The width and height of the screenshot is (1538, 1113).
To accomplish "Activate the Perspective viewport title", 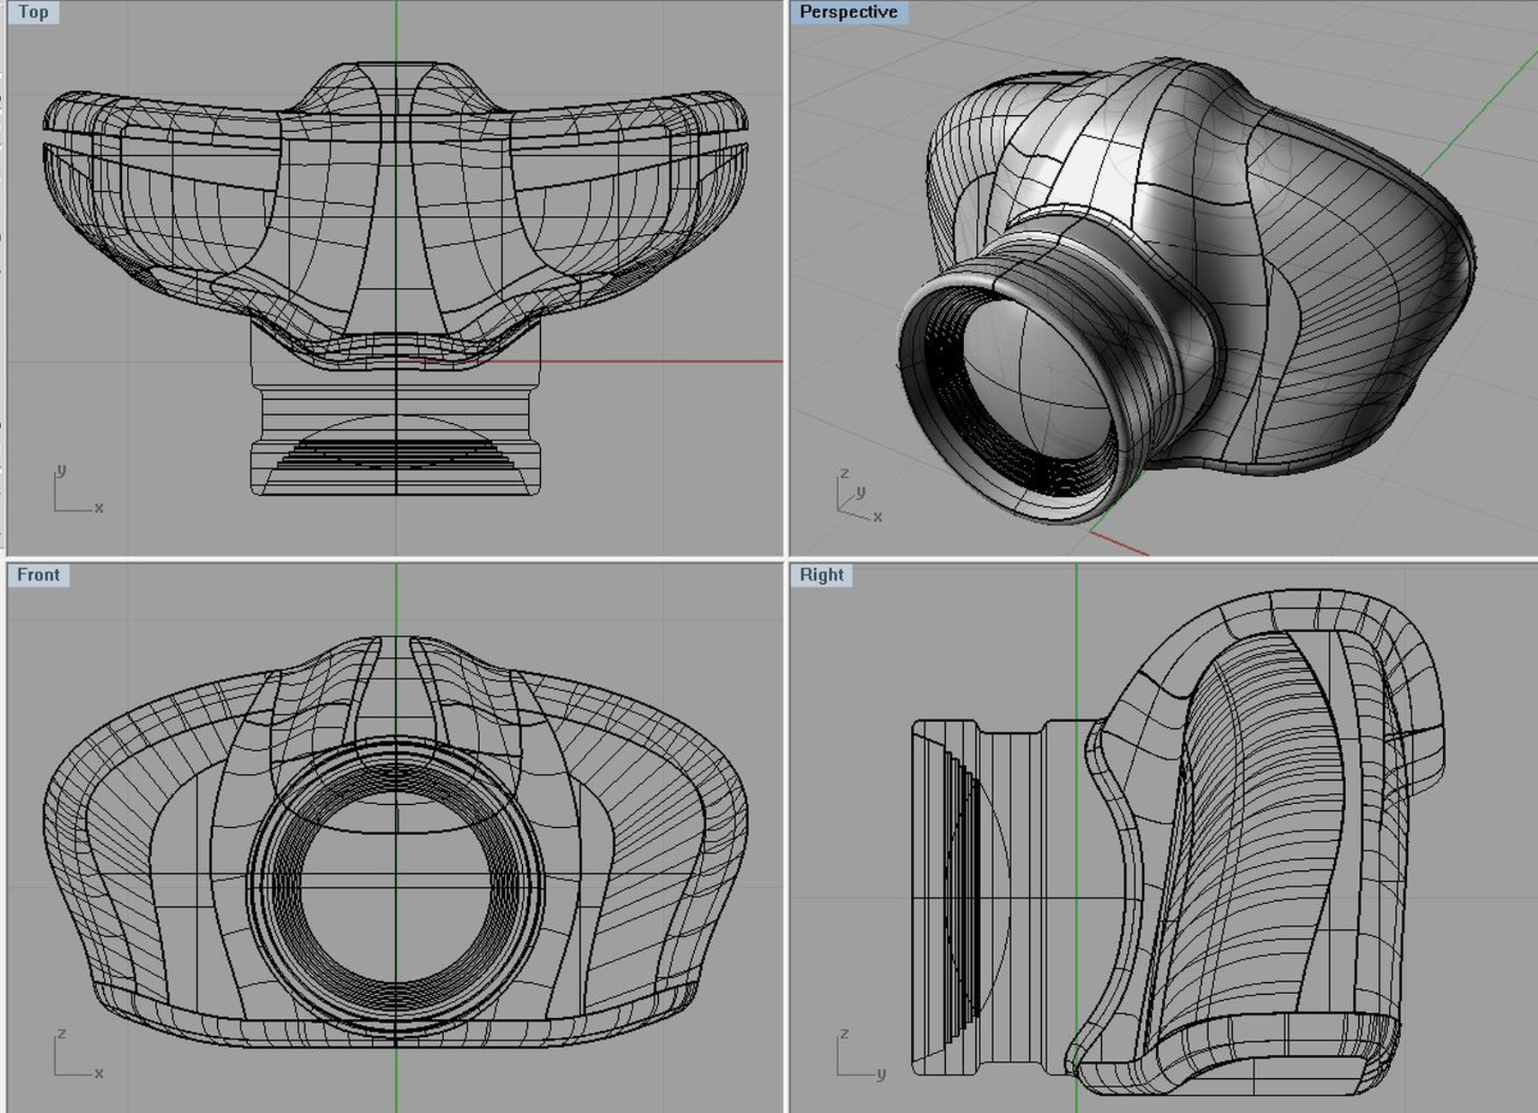I will point(847,13).
